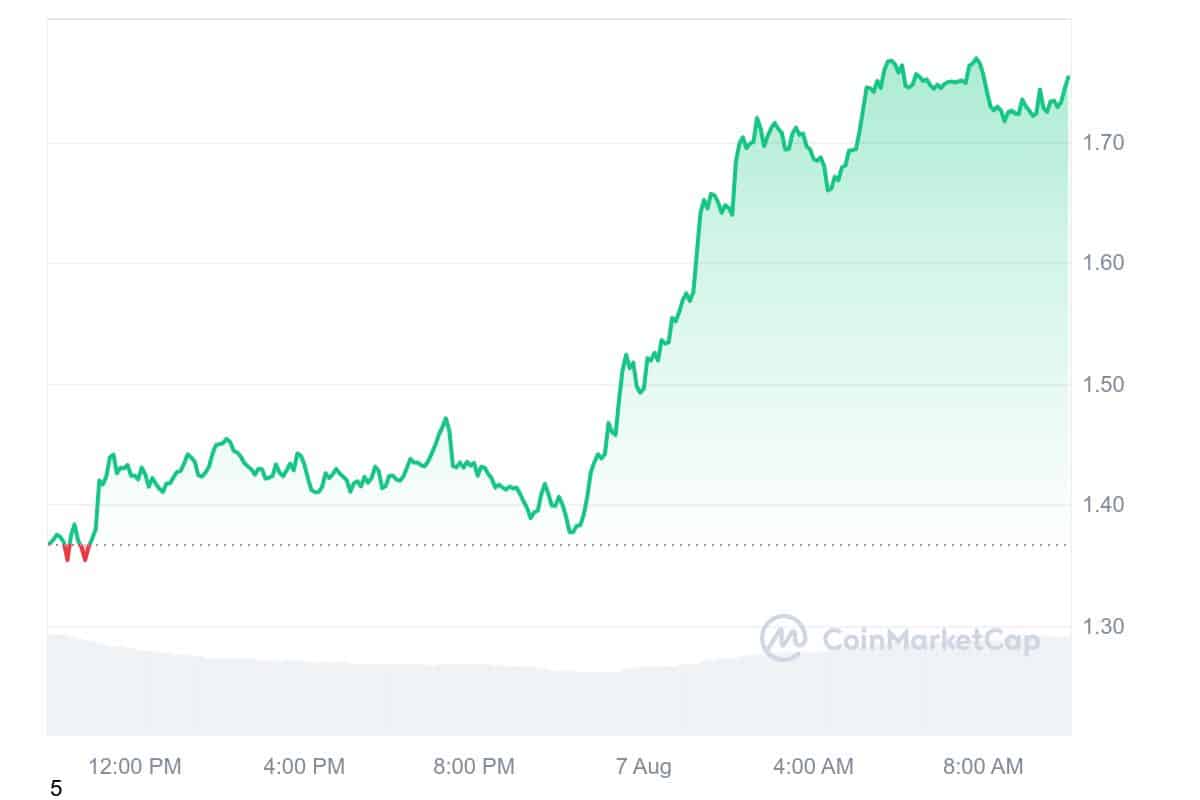Select the 1.30 price axis label
Viewport: 1200px width, 800px height.
(x=1104, y=627)
